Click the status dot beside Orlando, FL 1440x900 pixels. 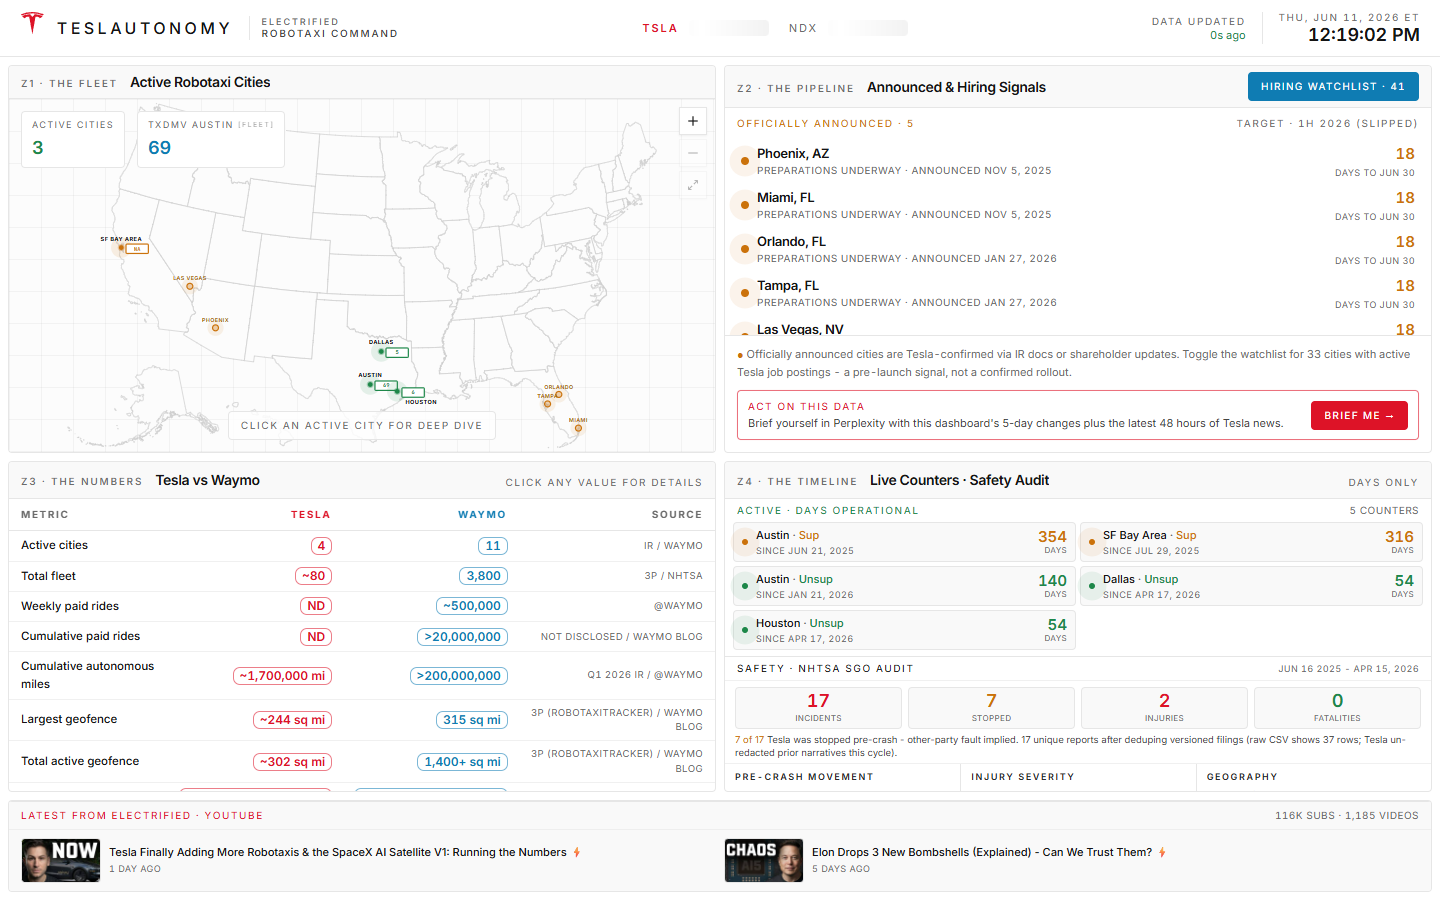coord(744,249)
